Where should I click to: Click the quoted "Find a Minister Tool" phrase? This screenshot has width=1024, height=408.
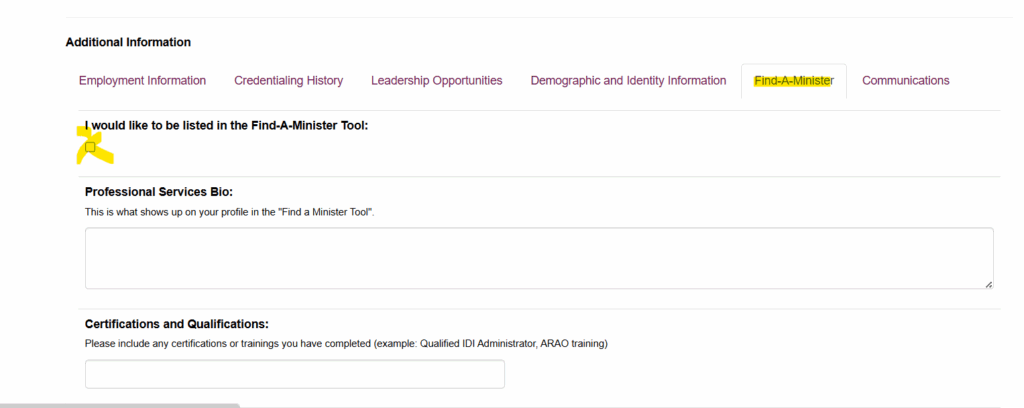tap(322, 212)
